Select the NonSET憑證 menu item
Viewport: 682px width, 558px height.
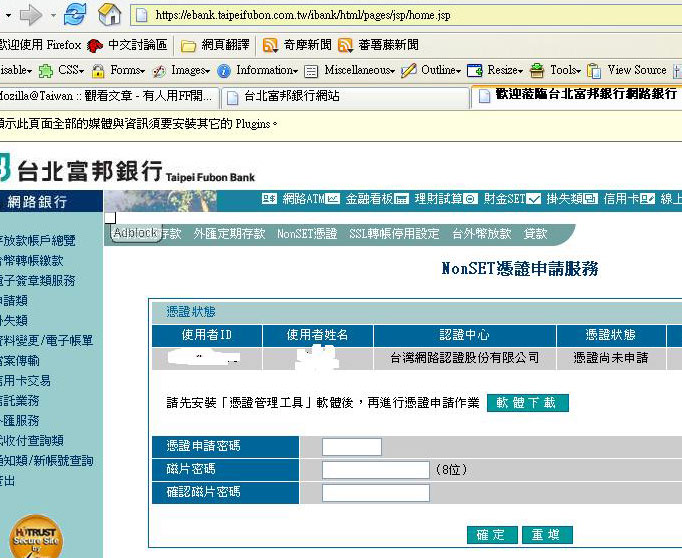tap(307, 234)
